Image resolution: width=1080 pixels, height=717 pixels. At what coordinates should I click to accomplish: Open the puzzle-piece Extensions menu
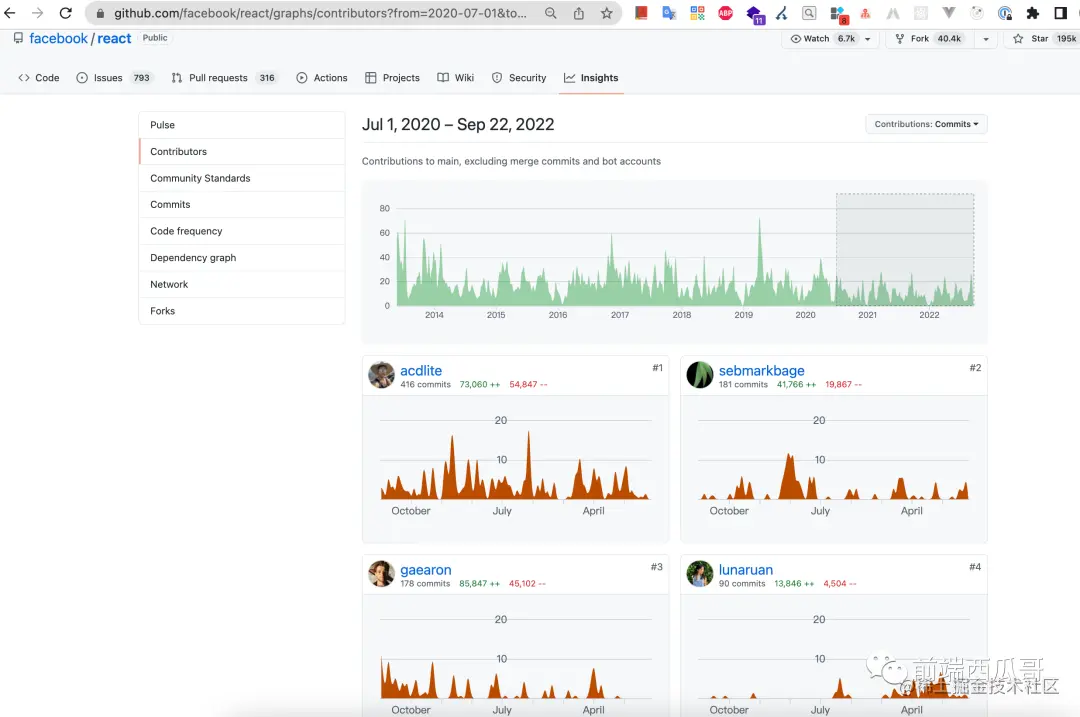point(1032,13)
